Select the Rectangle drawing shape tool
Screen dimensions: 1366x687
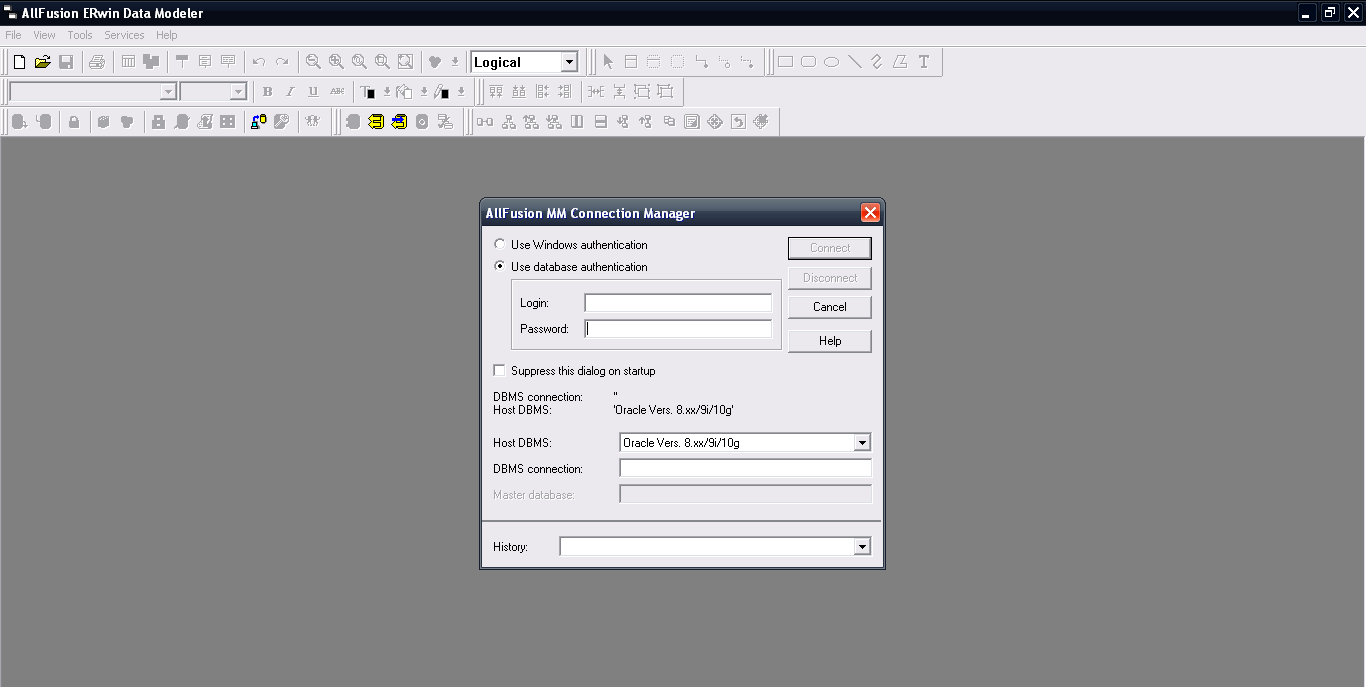785,62
